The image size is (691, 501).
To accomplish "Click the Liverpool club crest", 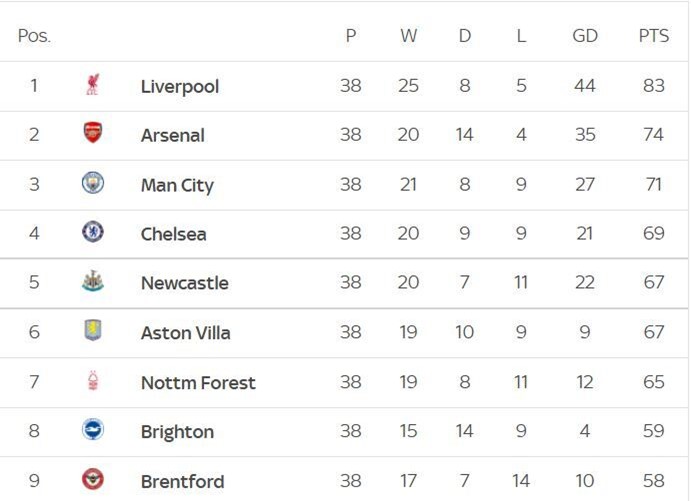I will click(93, 85).
